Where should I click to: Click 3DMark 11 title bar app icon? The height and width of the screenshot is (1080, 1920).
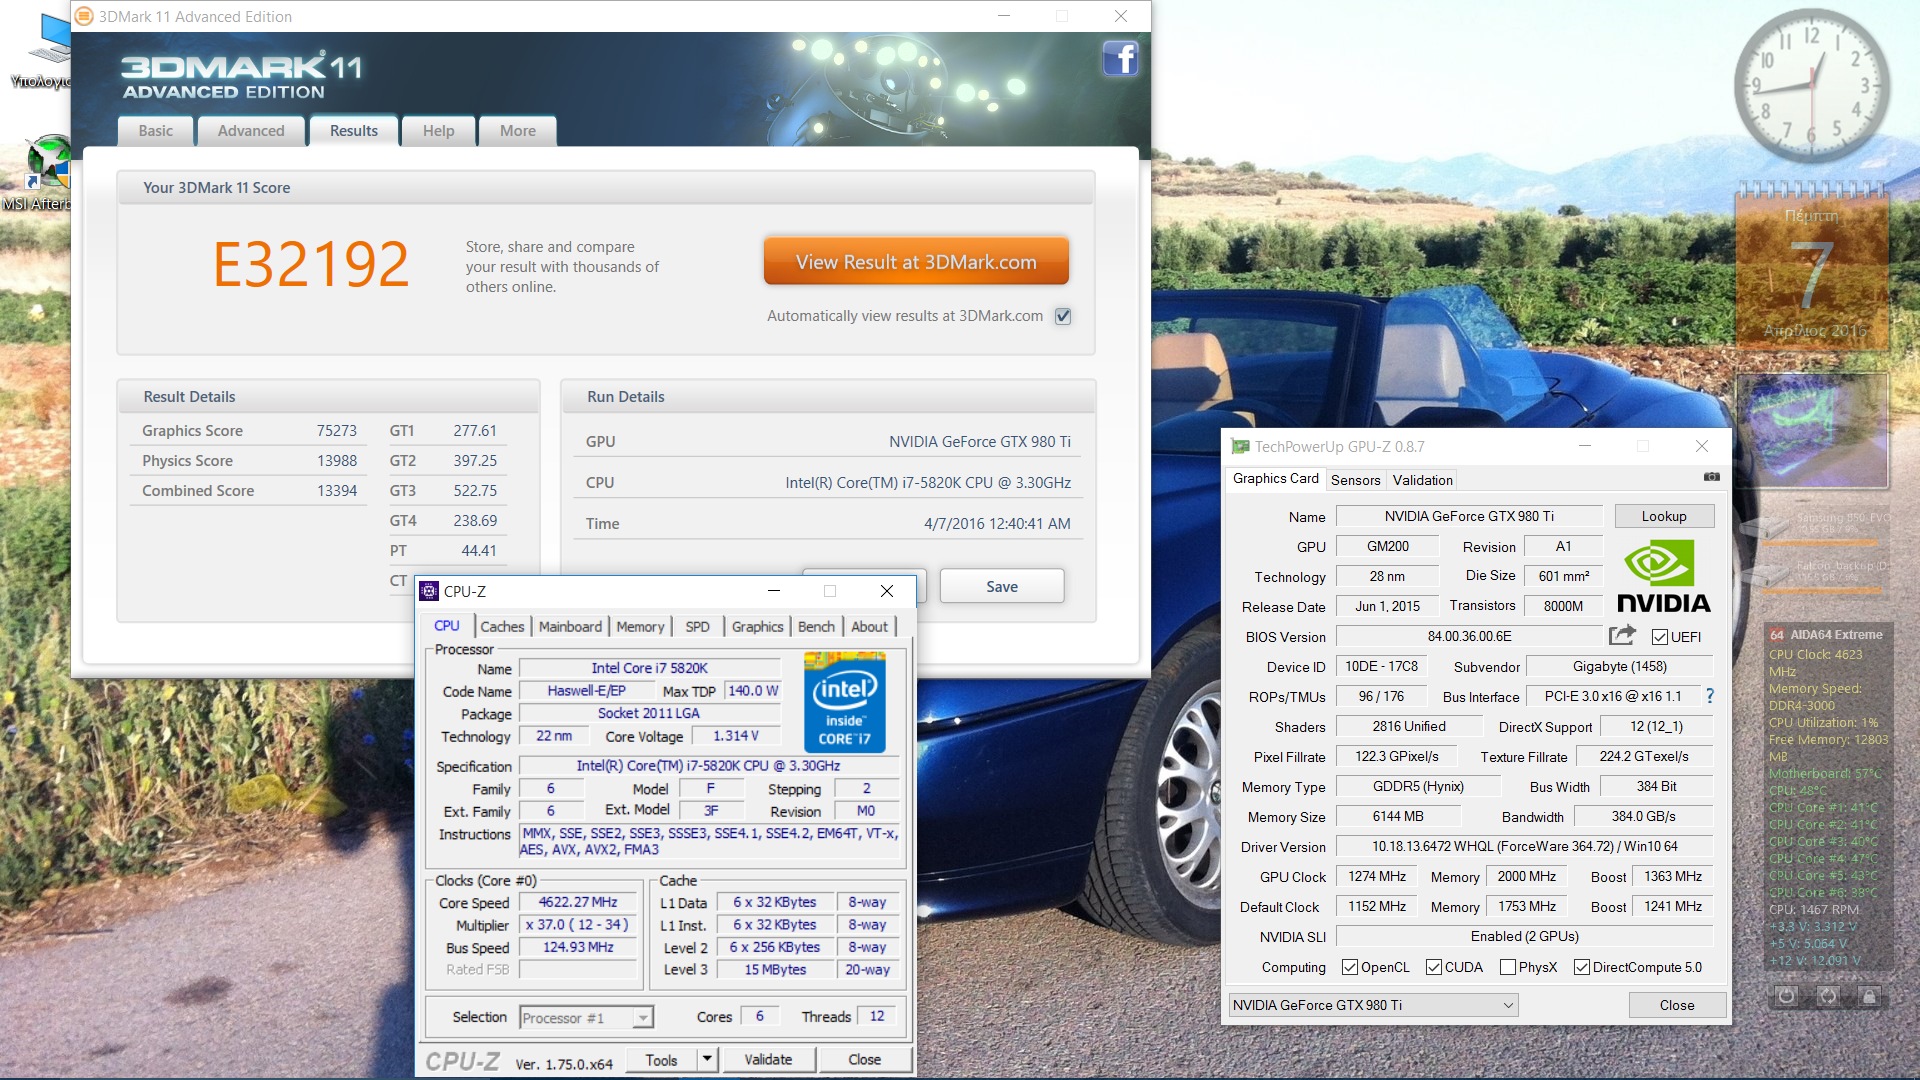coord(84,16)
